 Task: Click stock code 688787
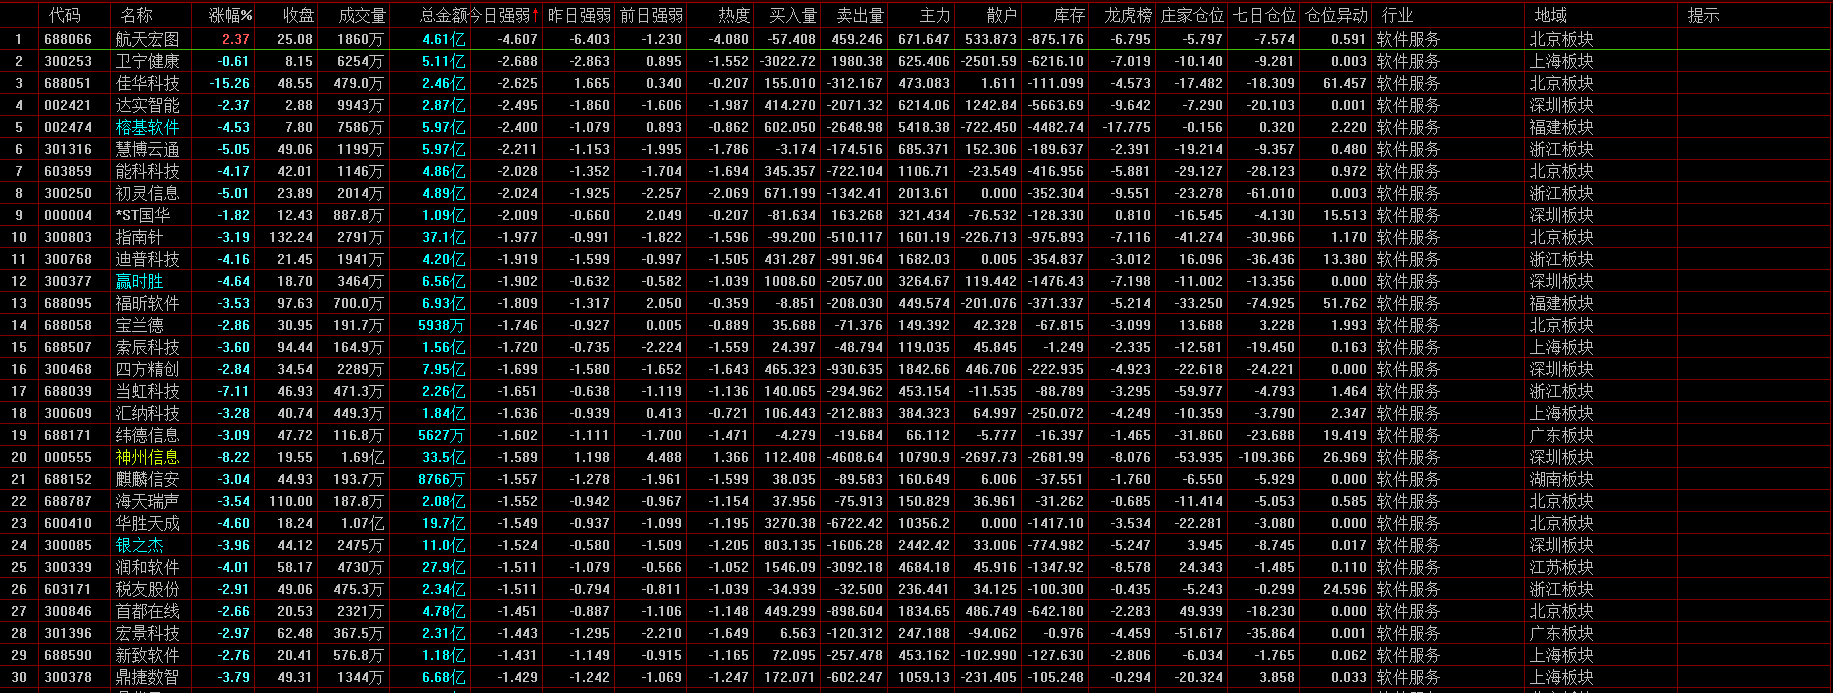pos(68,501)
